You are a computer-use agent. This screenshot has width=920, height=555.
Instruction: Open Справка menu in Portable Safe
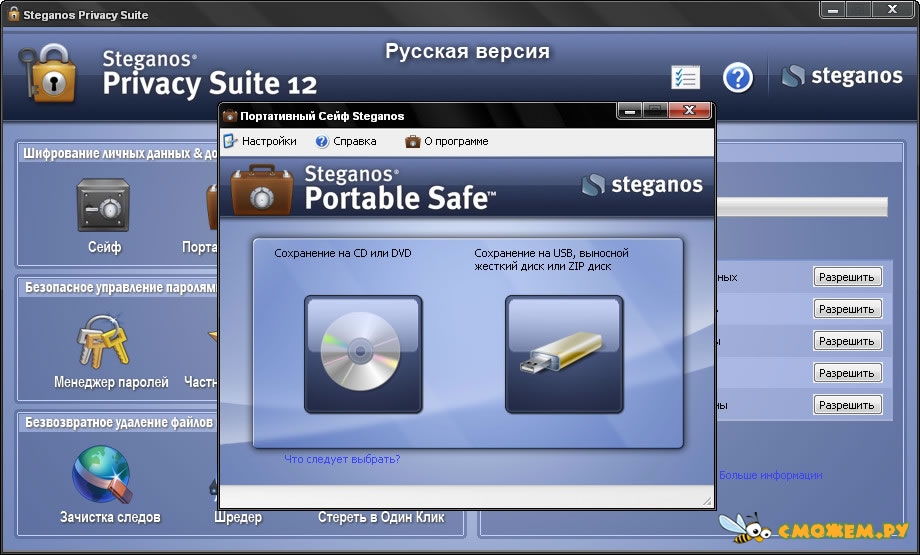pos(346,141)
